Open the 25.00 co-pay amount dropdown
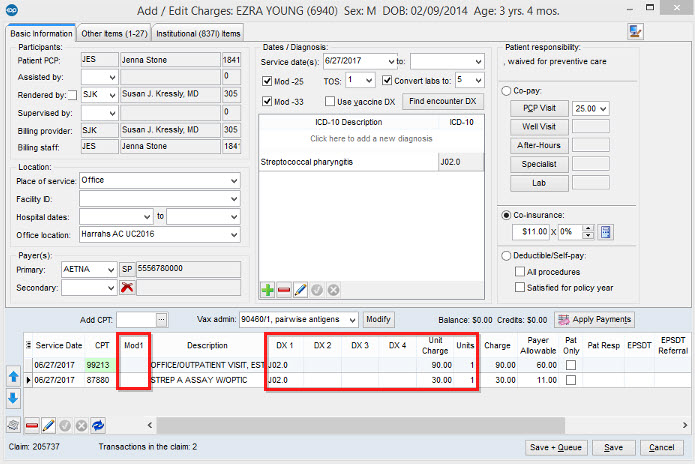Screen dimensions: 695x464 [x=603, y=109]
